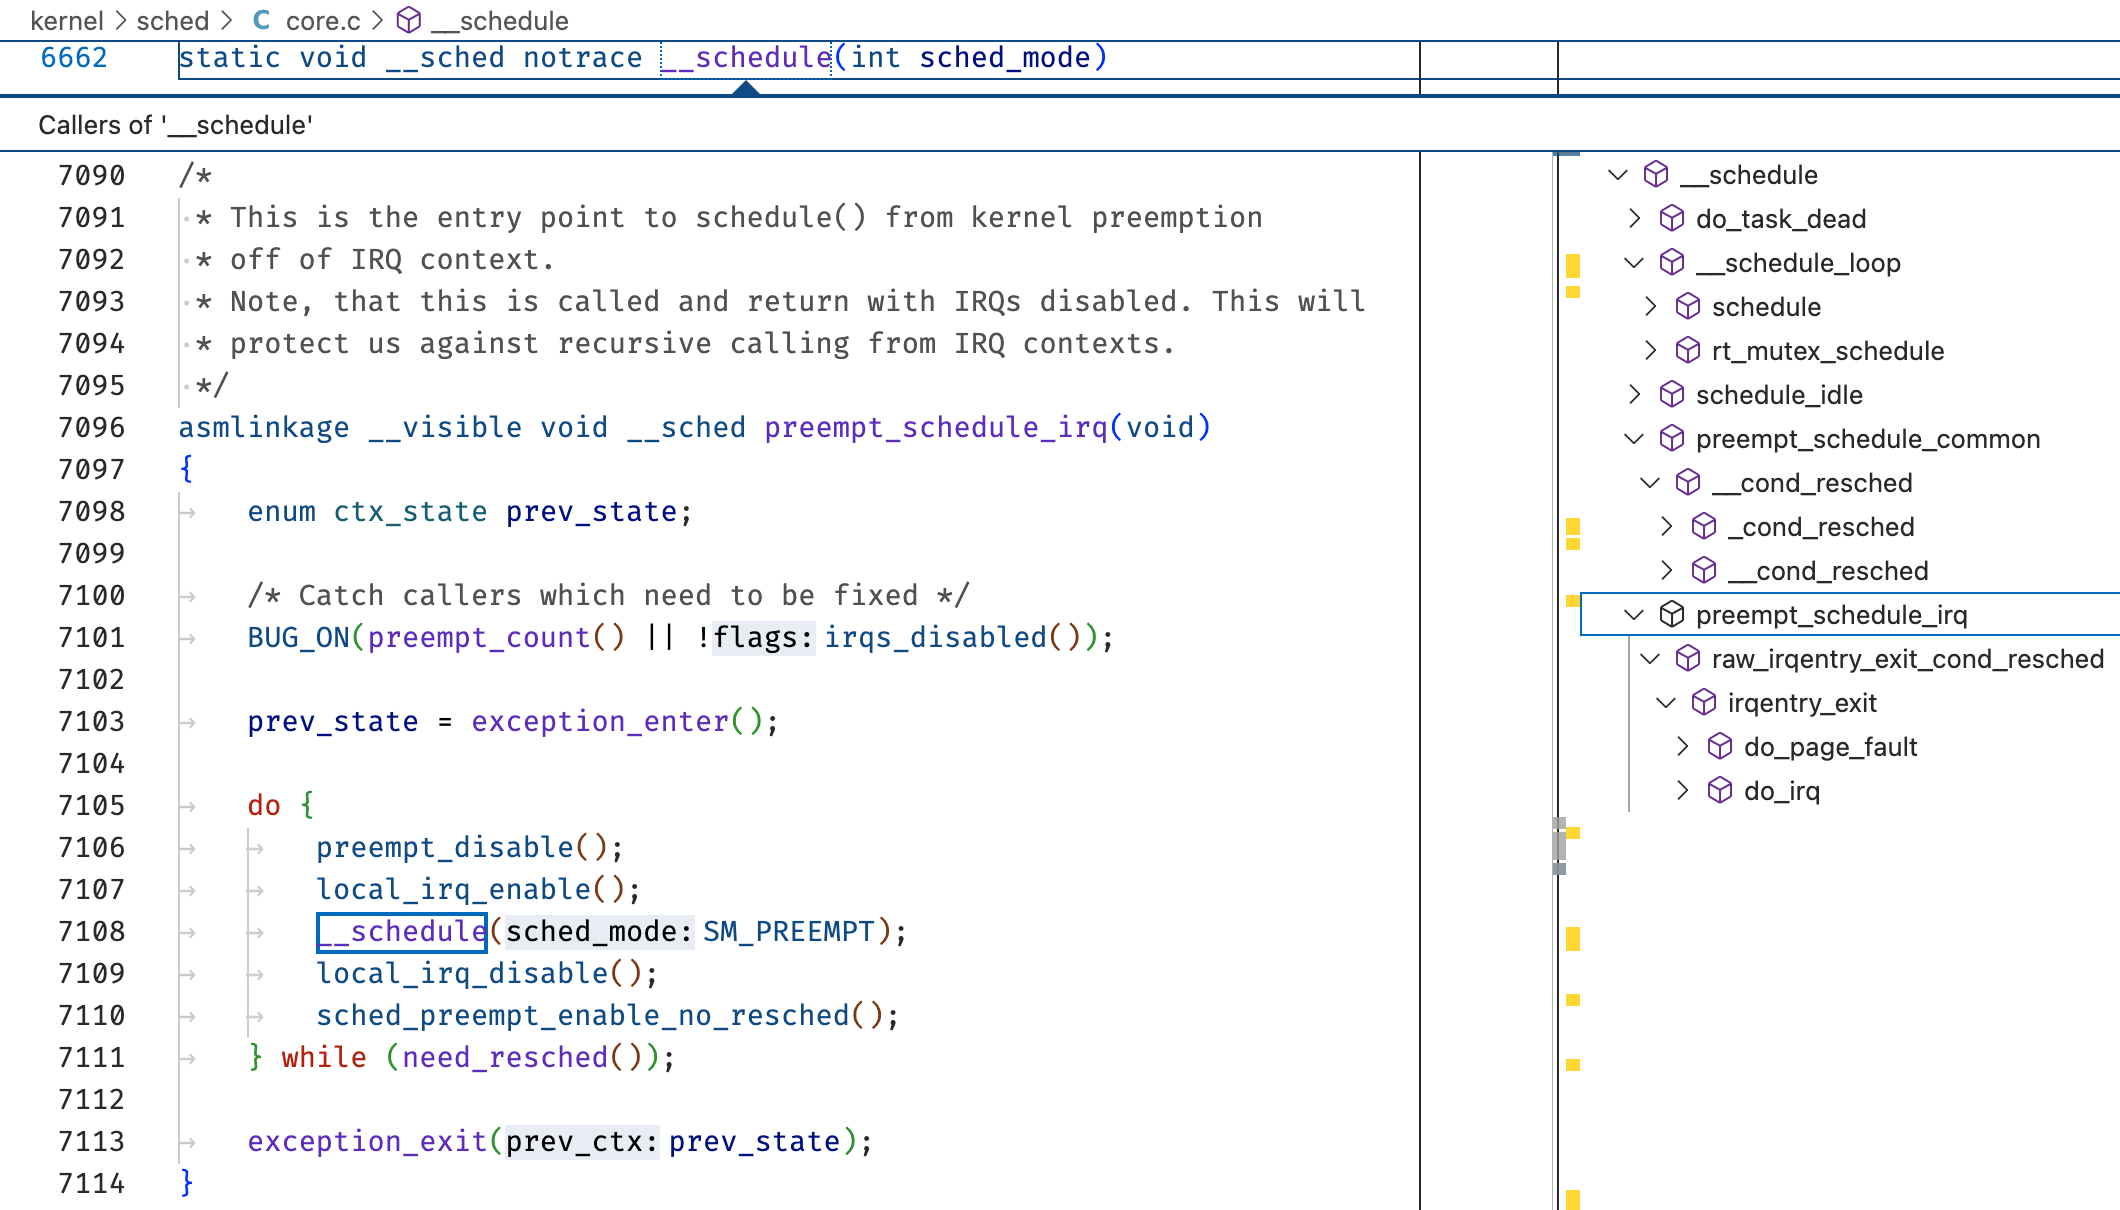This screenshot has height=1210, width=2120.
Task: Click the cube icon beside do_irq
Action: [x=1719, y=791]
